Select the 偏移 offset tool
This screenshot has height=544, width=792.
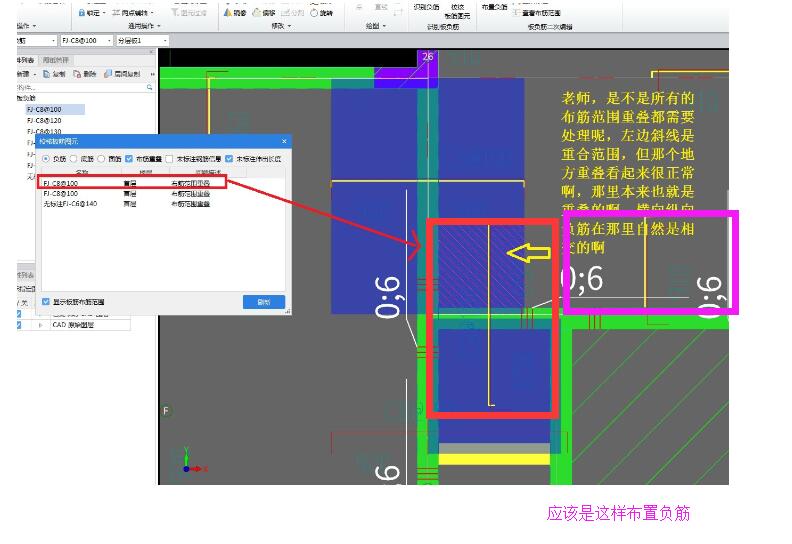click(264, 13)
